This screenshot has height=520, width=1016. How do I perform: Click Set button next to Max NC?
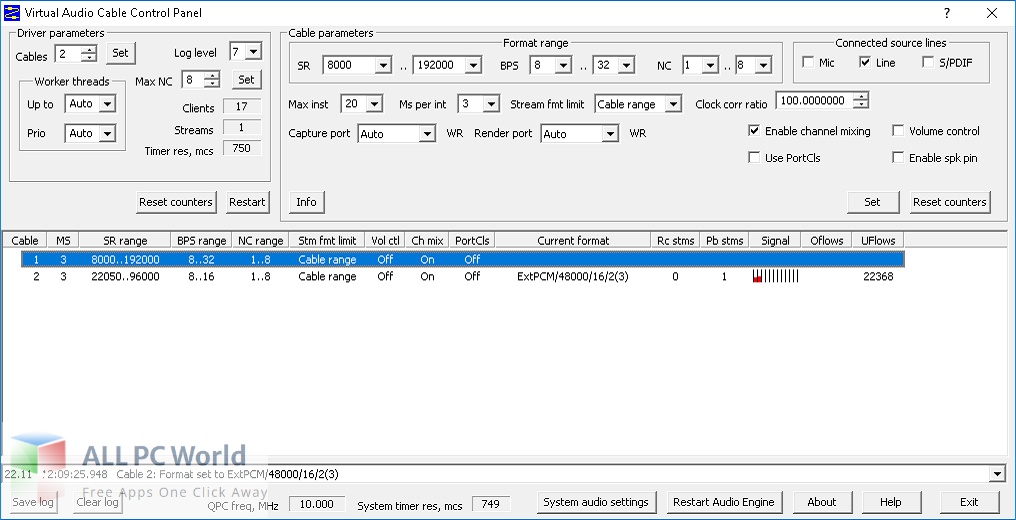pyautogui.click(x=246, y=80)
